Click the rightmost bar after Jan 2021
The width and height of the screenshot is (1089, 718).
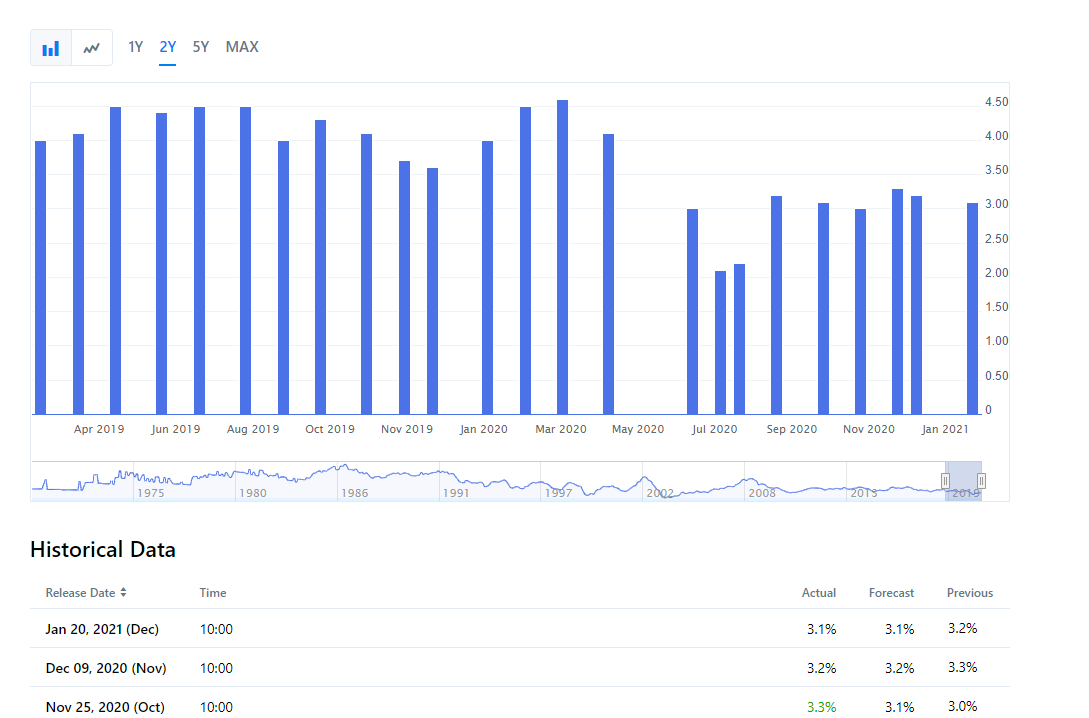(972, 308)
